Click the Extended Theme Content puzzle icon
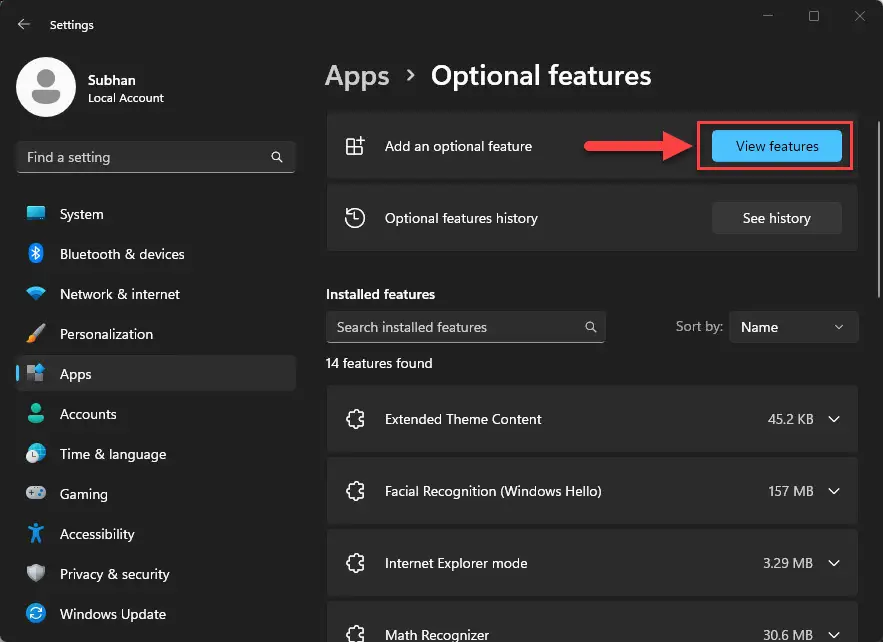Image resolution: width=883 pixels, height=642 pixels. coord(355,419)
